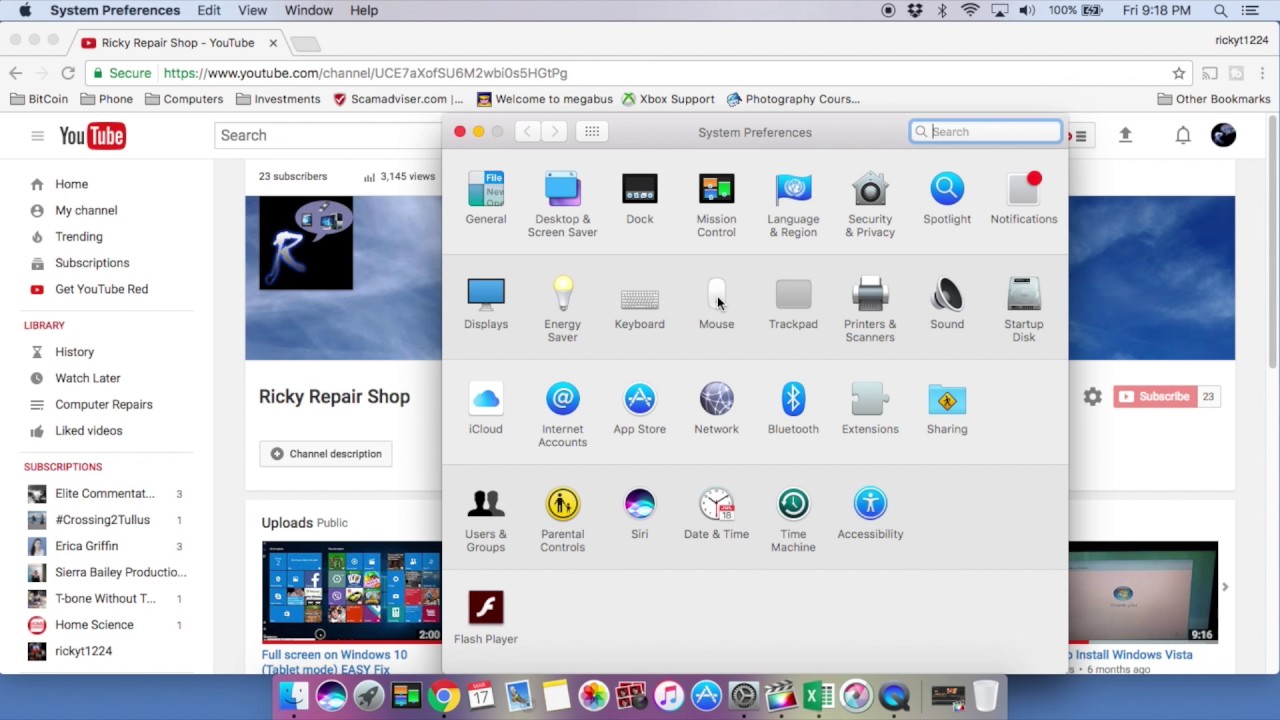
Task: Bookmark this page with the star icon
Action: (1179, 73)
